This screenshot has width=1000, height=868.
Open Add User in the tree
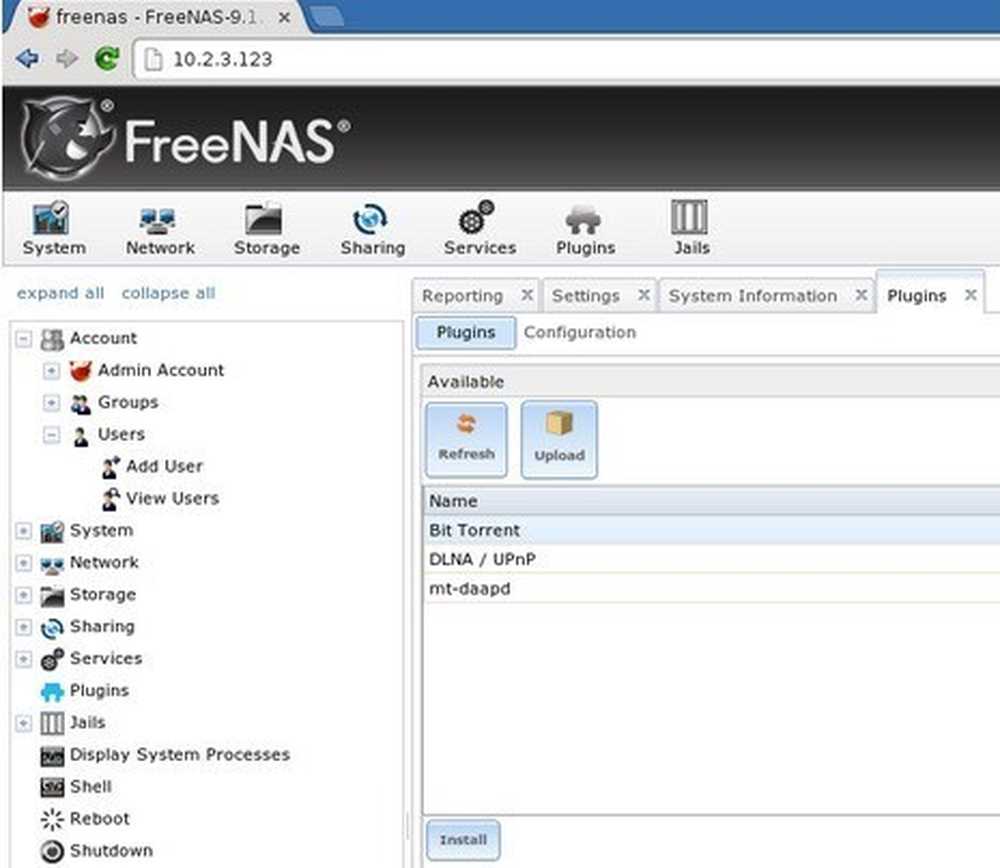[164, 466]
